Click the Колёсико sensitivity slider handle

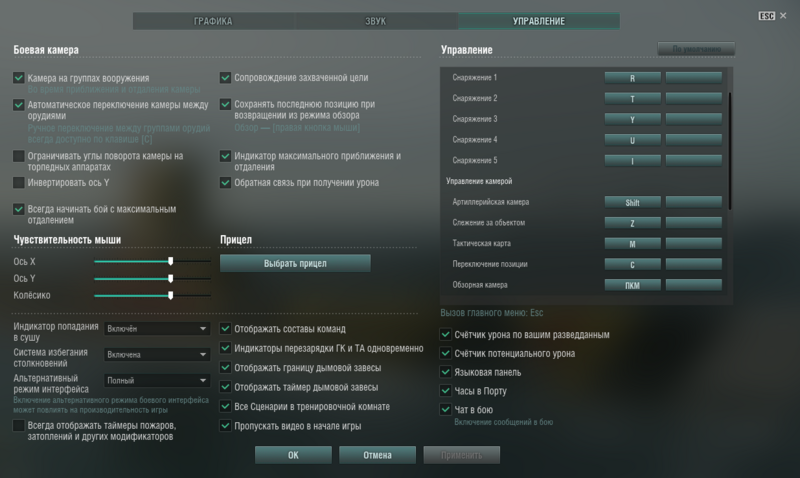click(x=171, y=296)
